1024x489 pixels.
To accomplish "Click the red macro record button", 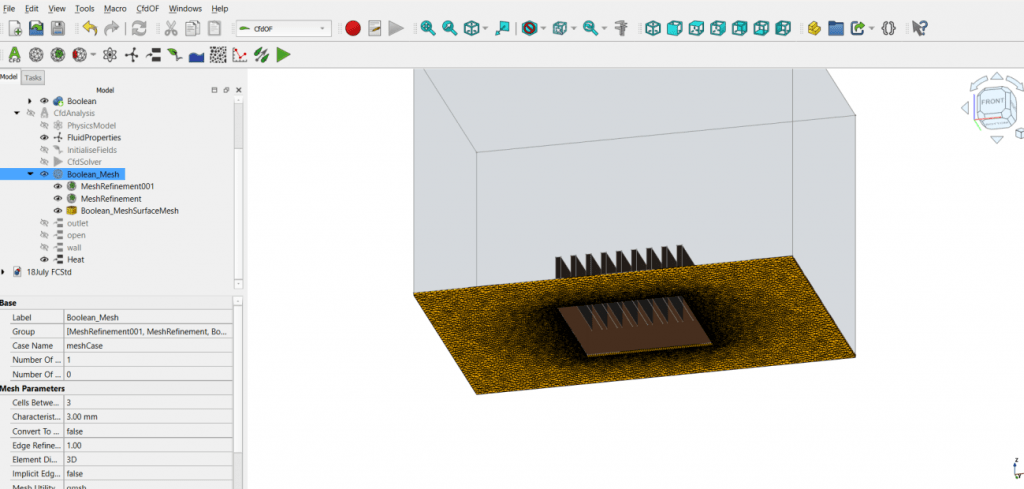I will point(353,28).
